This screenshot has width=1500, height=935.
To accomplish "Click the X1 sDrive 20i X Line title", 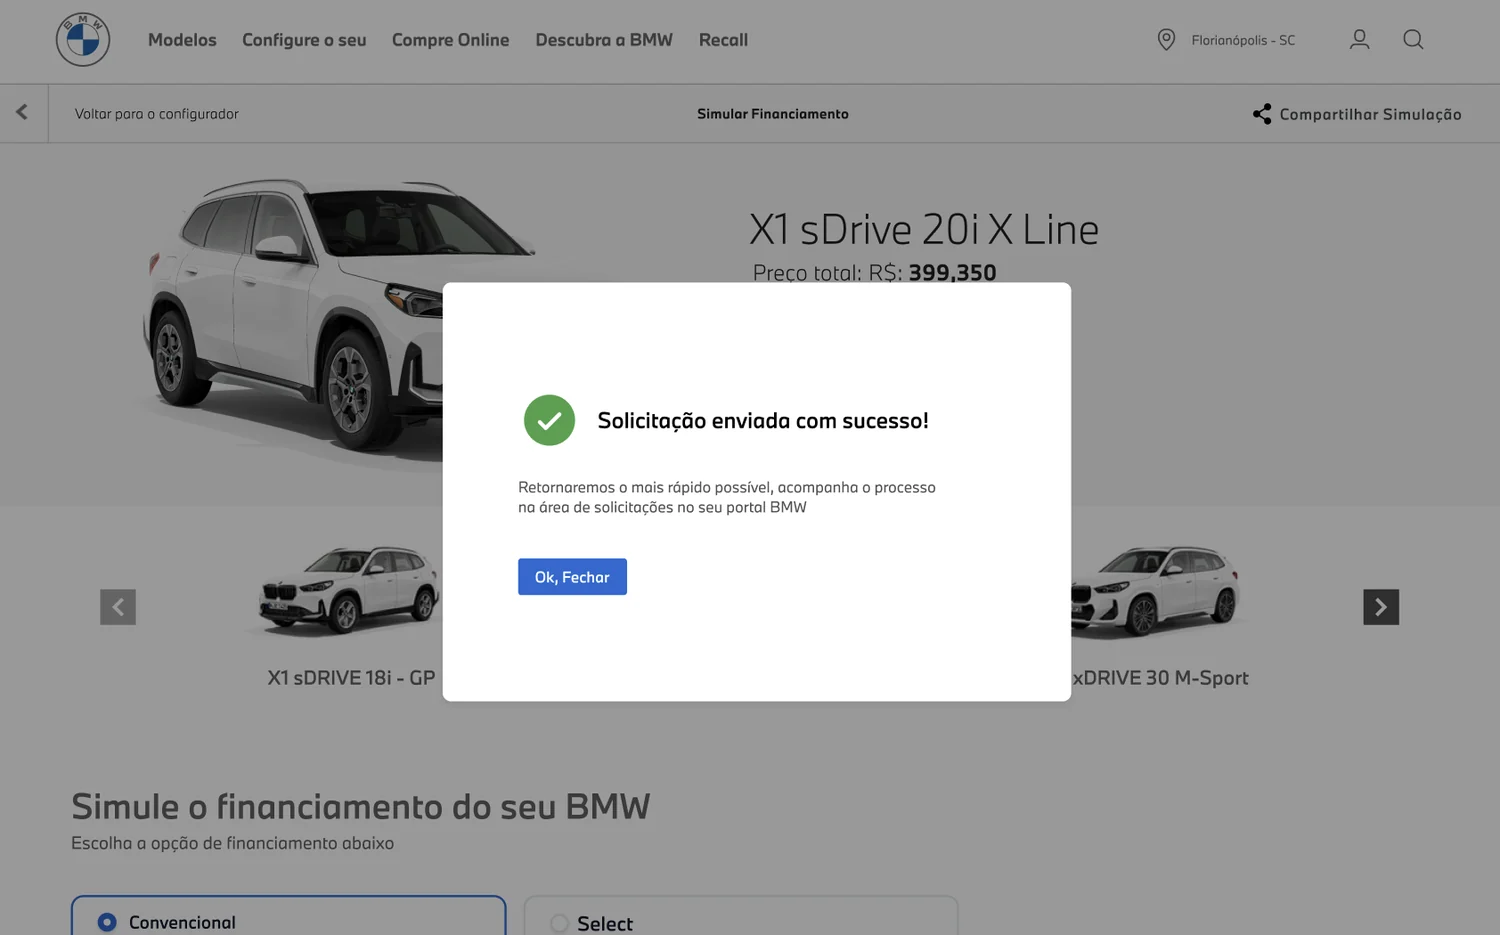I will pyautogui.click(x=924, y=229).
